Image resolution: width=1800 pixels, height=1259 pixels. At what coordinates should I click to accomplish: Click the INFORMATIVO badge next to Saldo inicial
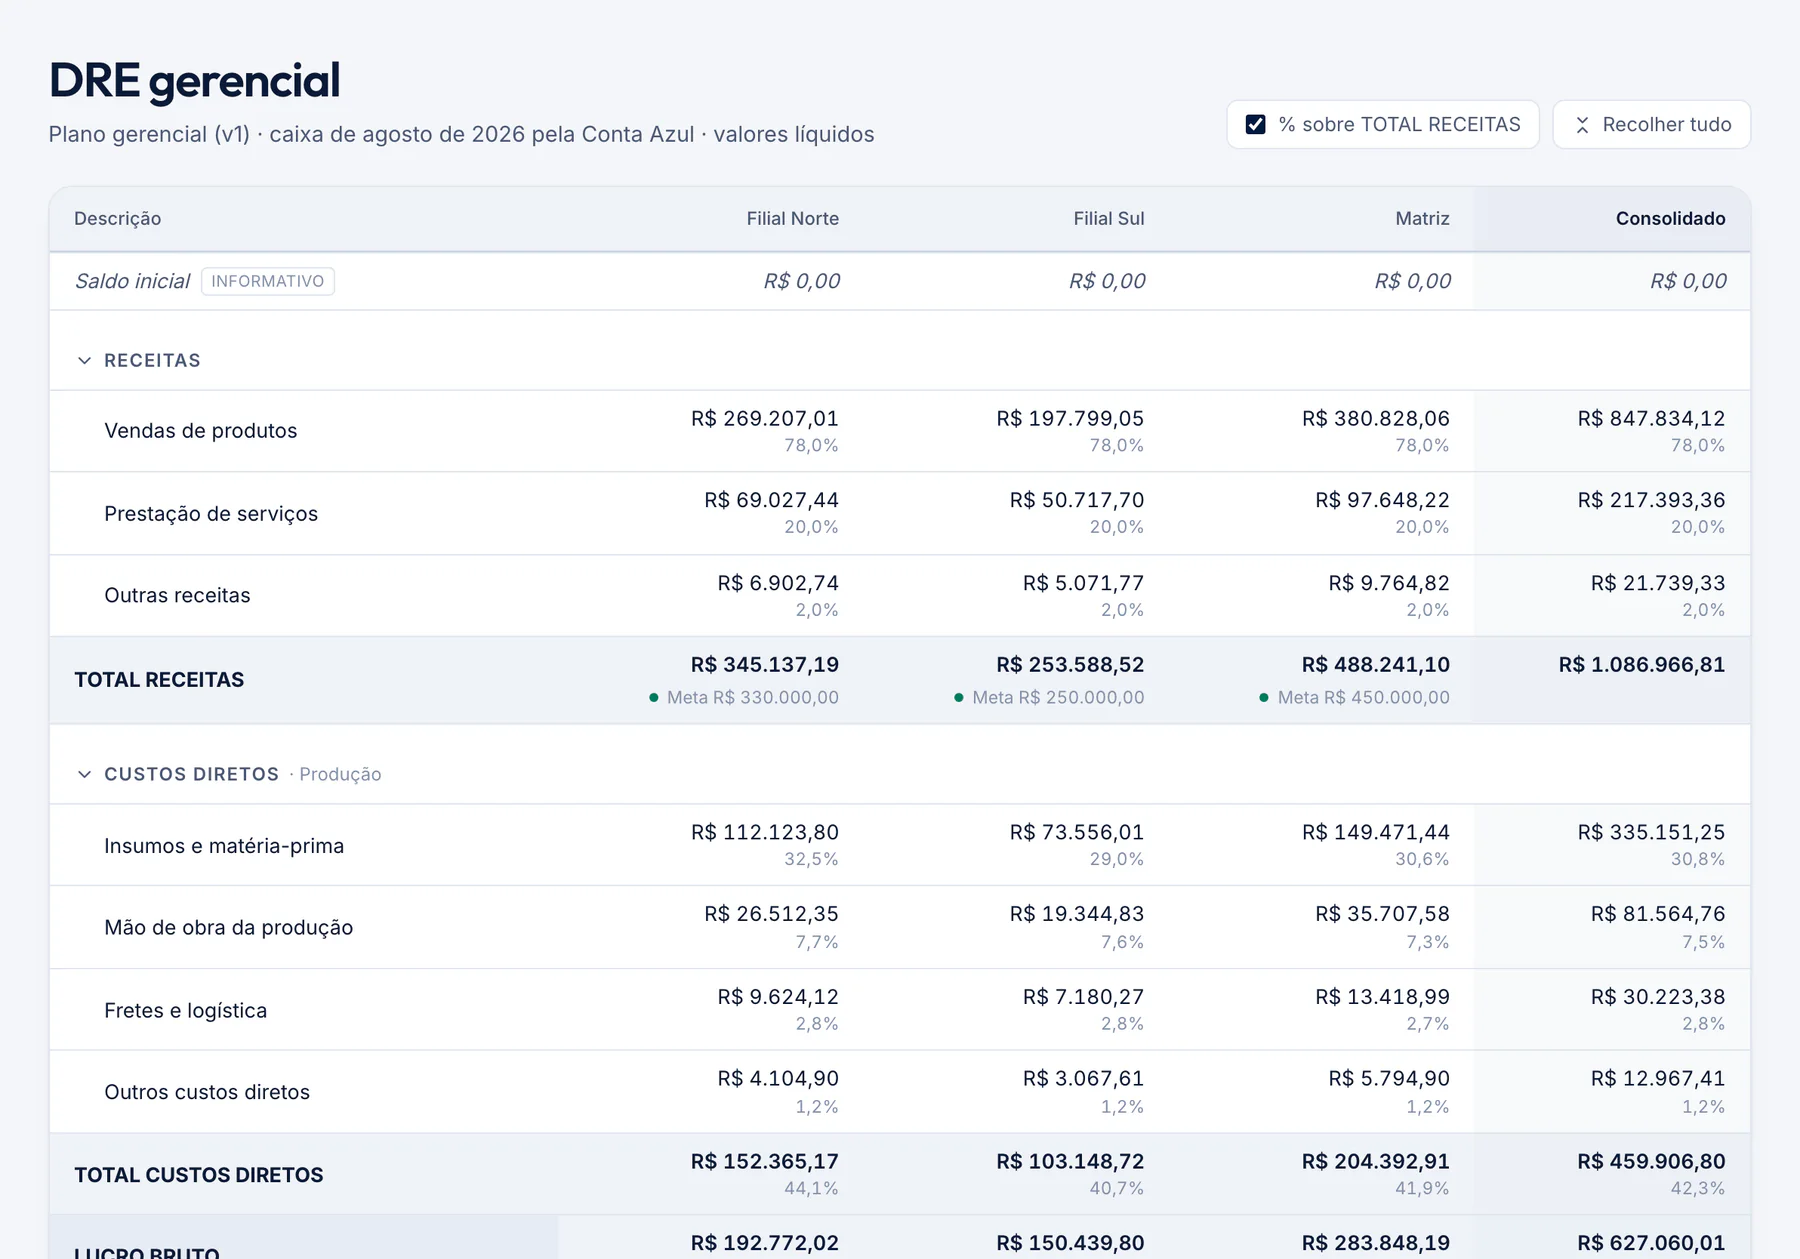coord(268,281)
